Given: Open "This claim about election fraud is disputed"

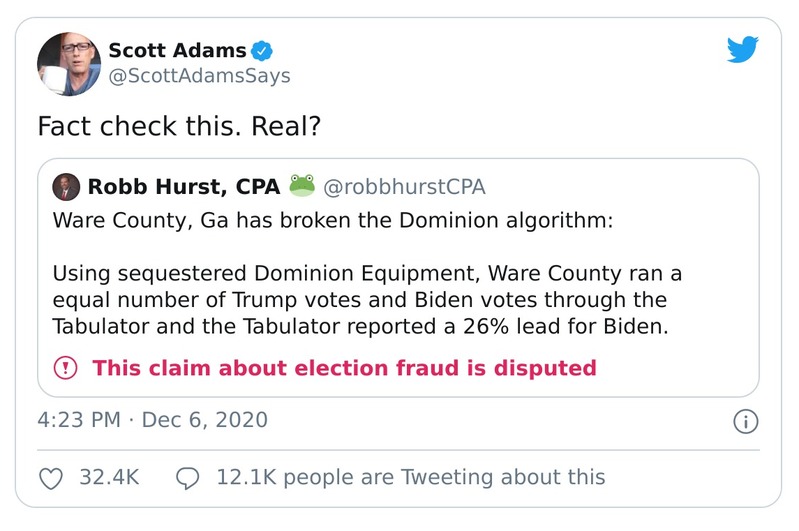Looking at the screenshot, I should [344, 368].
